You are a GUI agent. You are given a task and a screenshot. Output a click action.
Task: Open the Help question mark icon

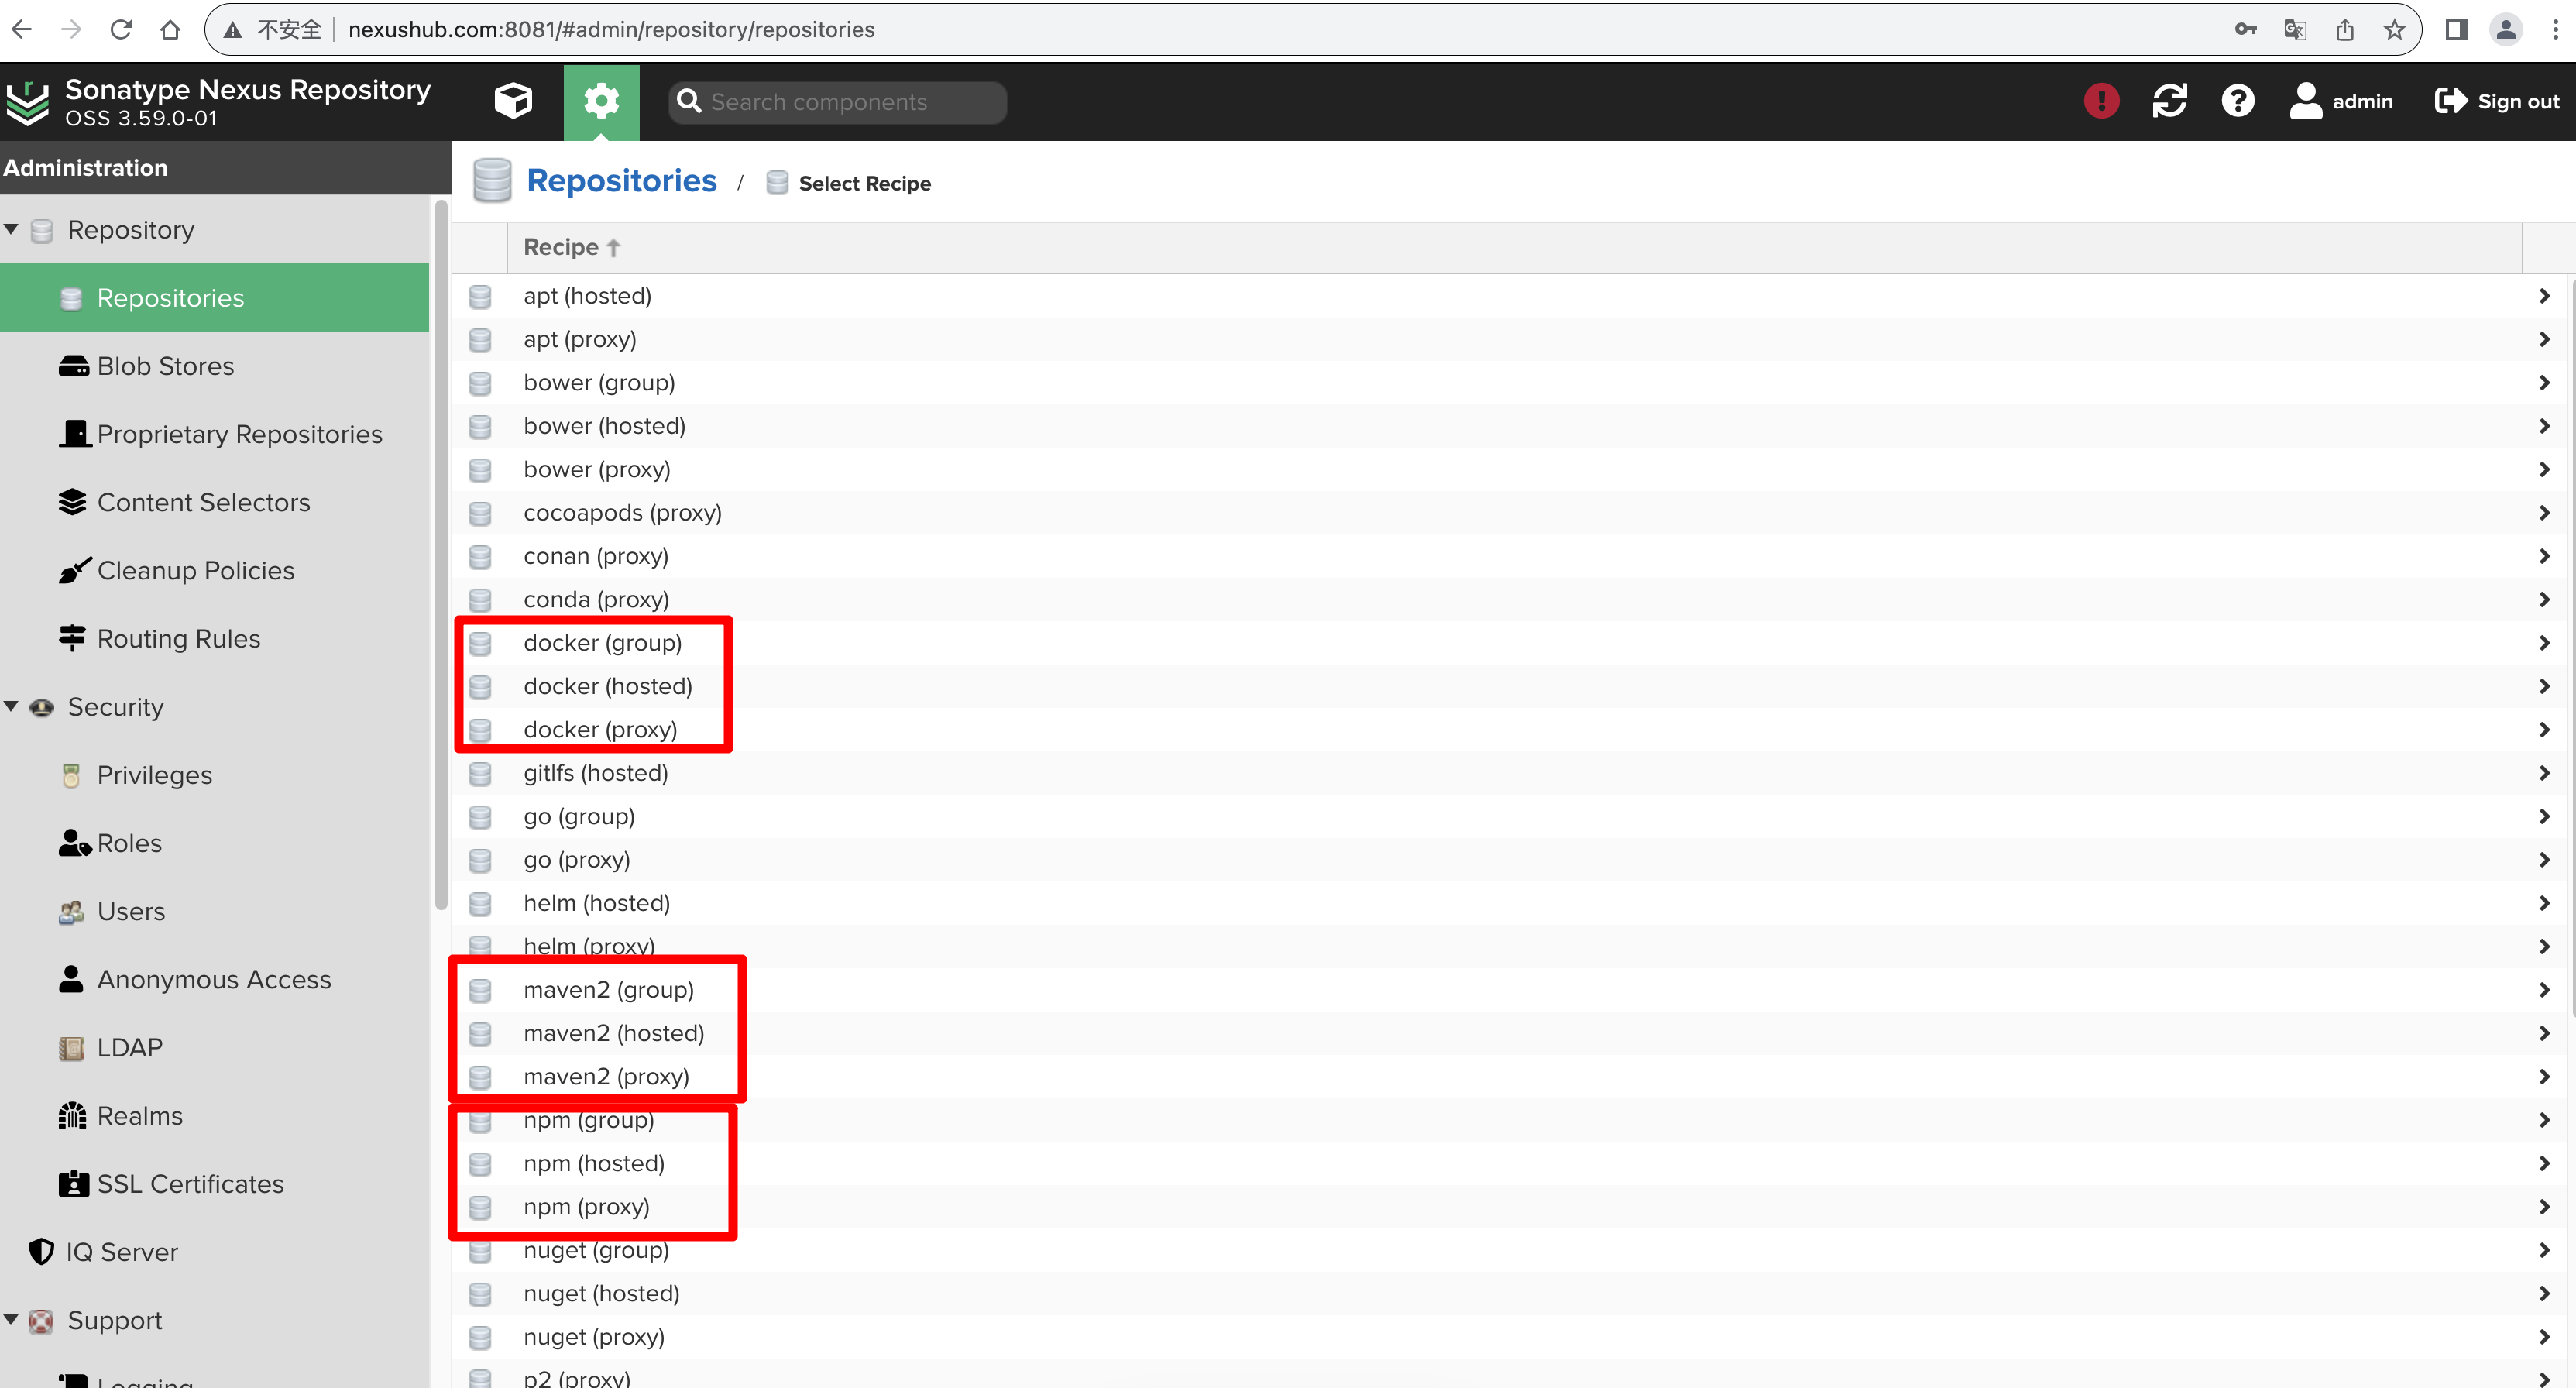(2238, 101)
